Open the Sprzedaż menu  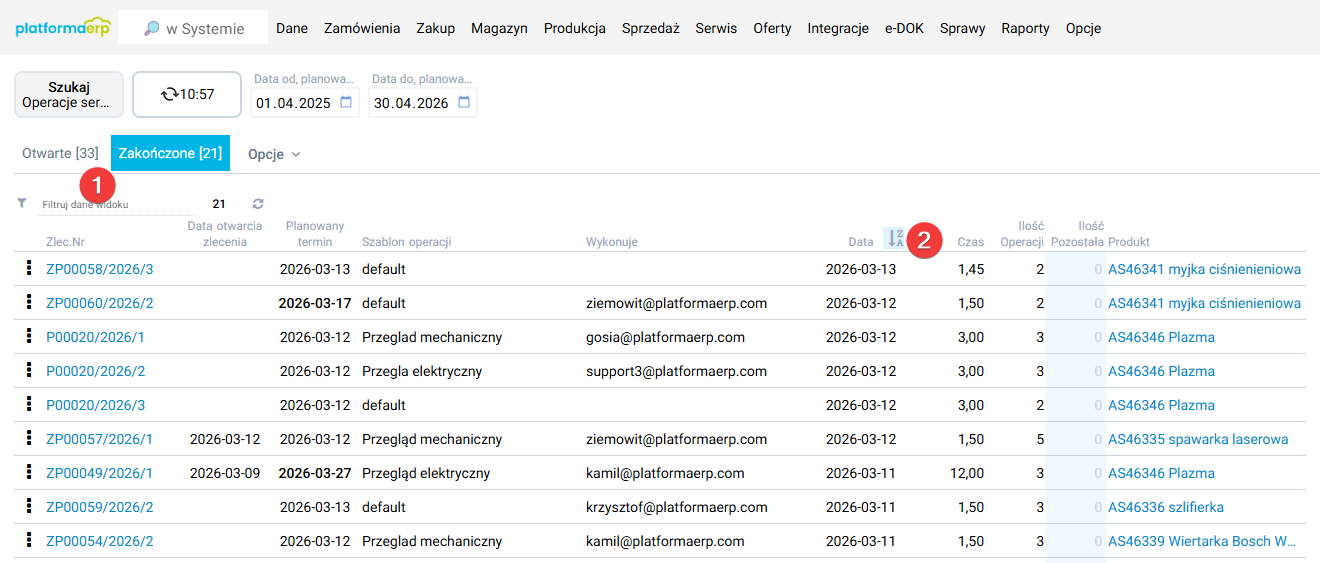click(650, 28)
